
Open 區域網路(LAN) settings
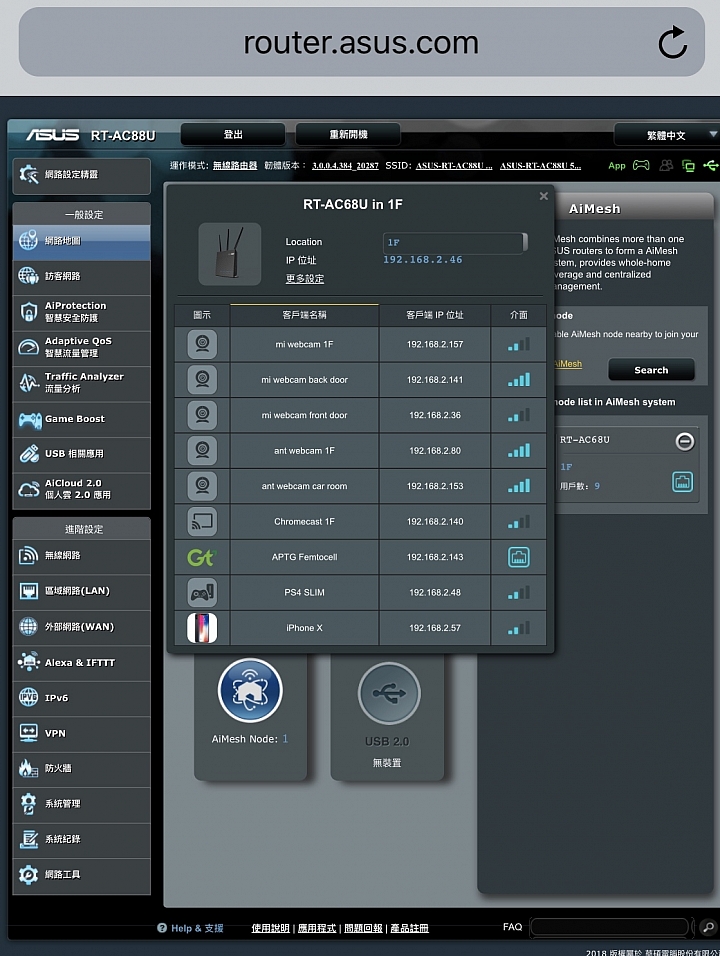point(82,591)
